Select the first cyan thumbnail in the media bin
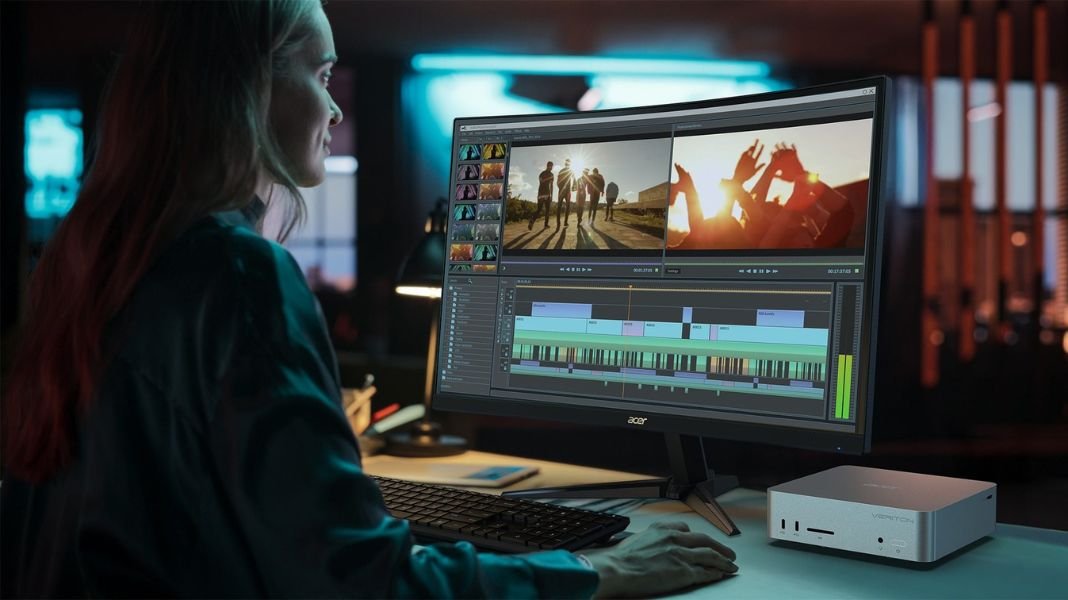 click(x=469, y=151)
